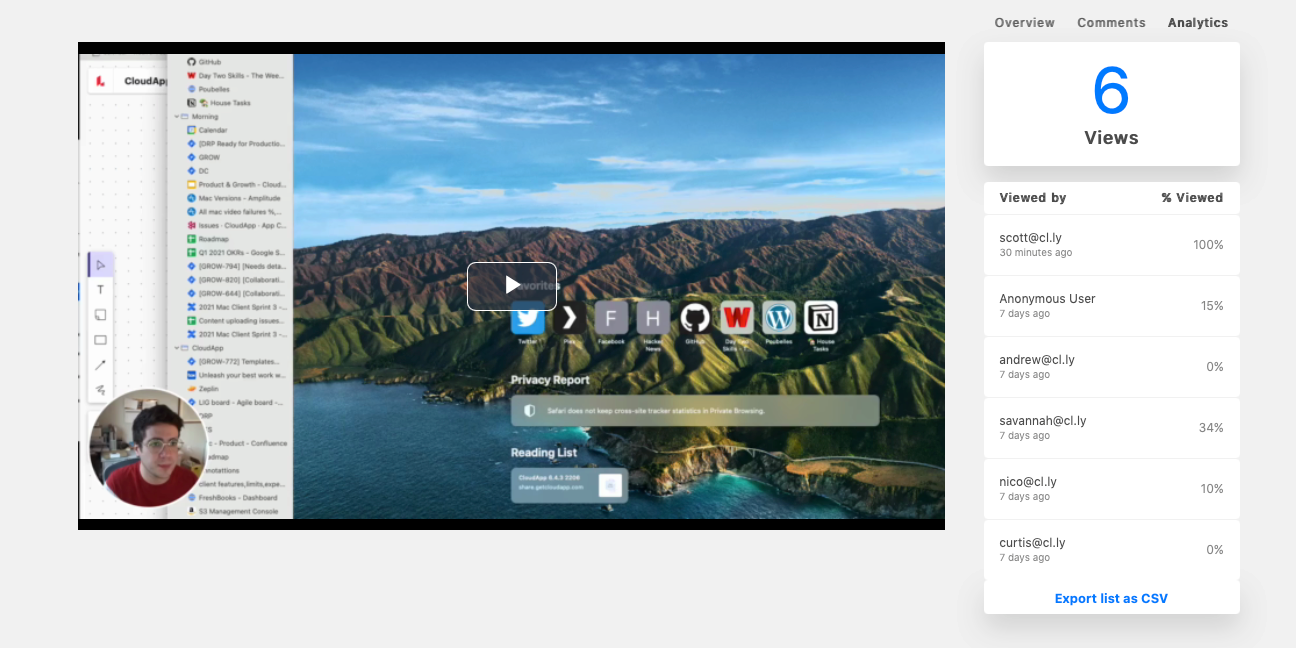Viewport: 1296px width, 648px height.
Task: Click the Facebook F favorite tile in video
Action: tap(611, 318)
